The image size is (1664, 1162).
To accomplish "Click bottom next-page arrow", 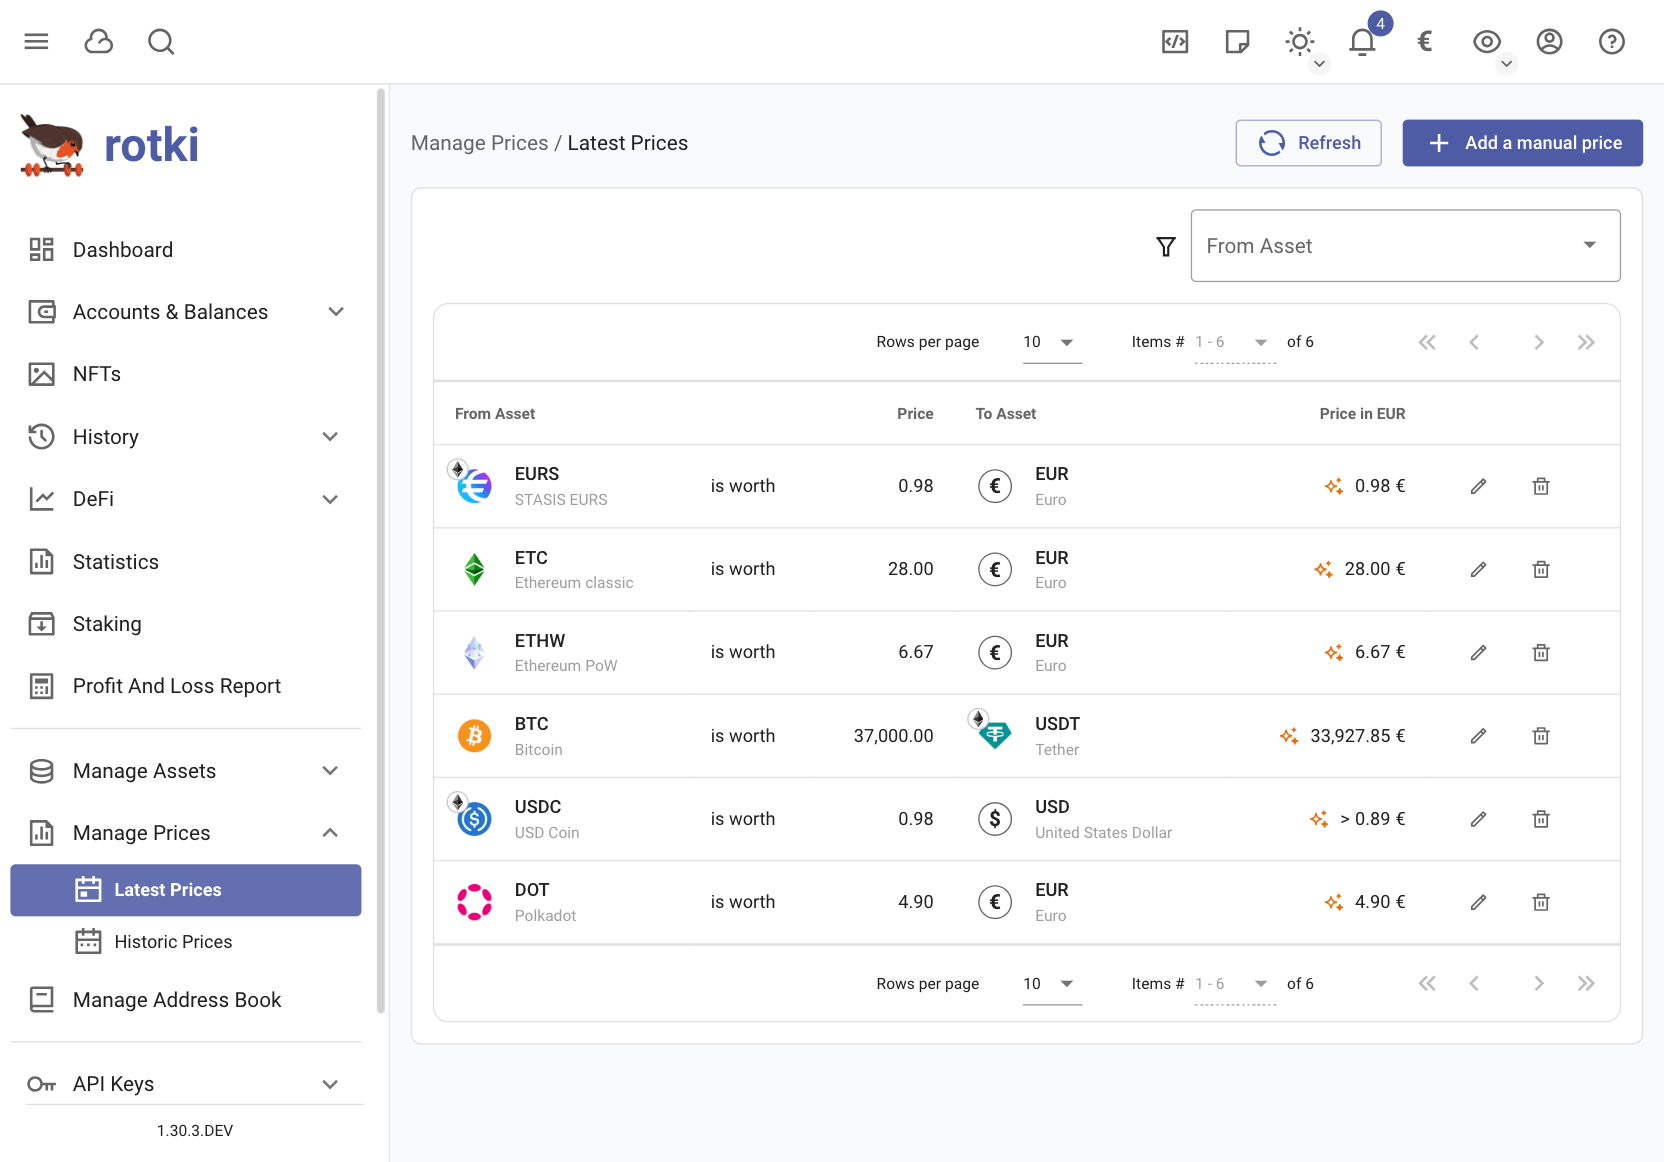I will pyautogui.click(x=1539, y=984).
